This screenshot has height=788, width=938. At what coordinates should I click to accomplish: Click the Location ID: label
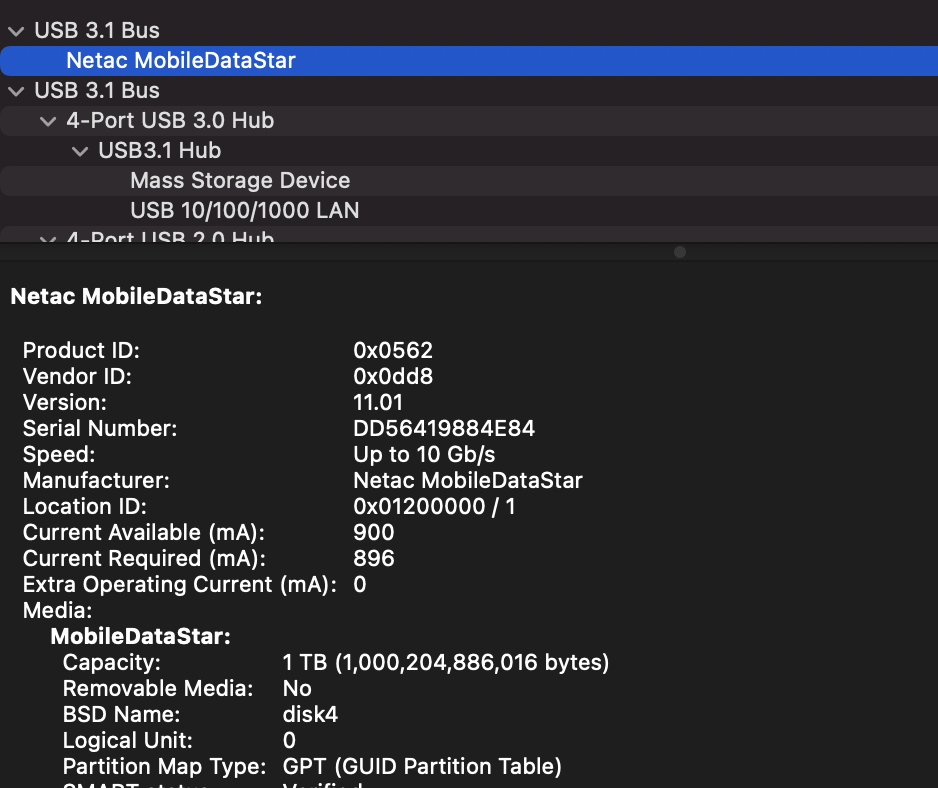(85, 506)
